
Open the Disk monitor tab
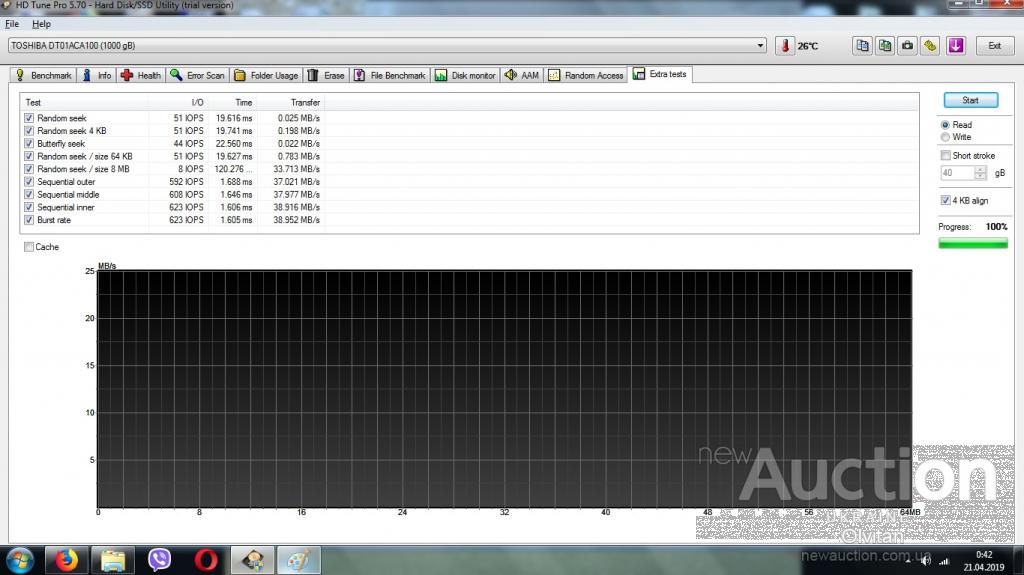[x=466, y=76]
